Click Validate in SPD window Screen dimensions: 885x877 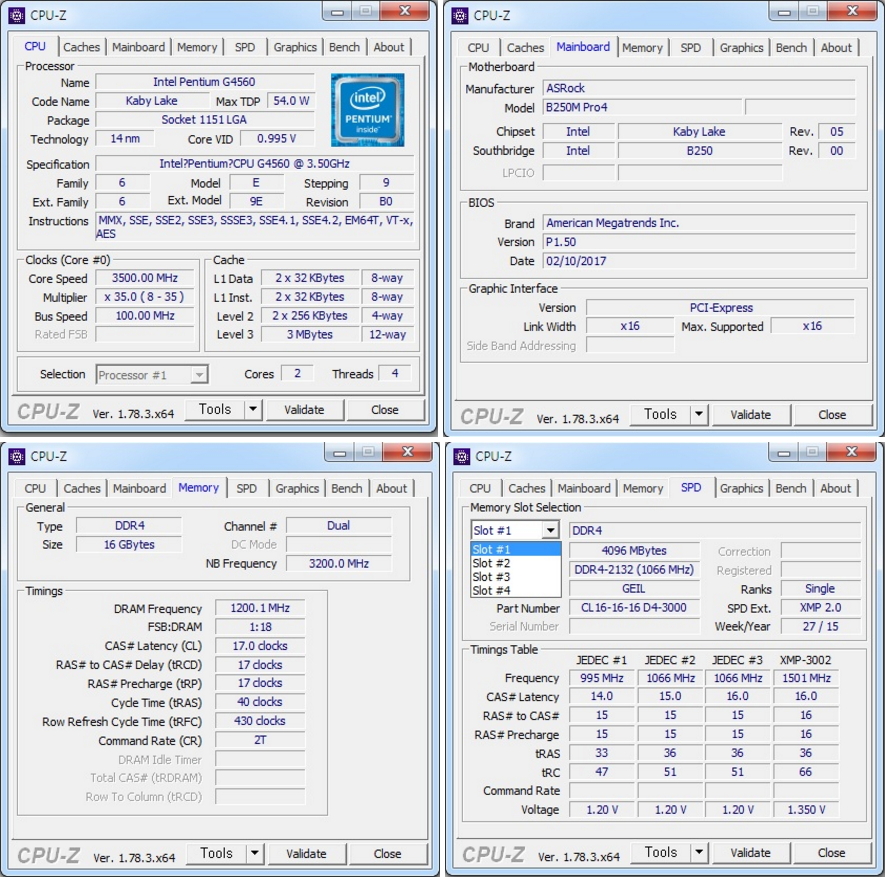click(x=751, y=853)
